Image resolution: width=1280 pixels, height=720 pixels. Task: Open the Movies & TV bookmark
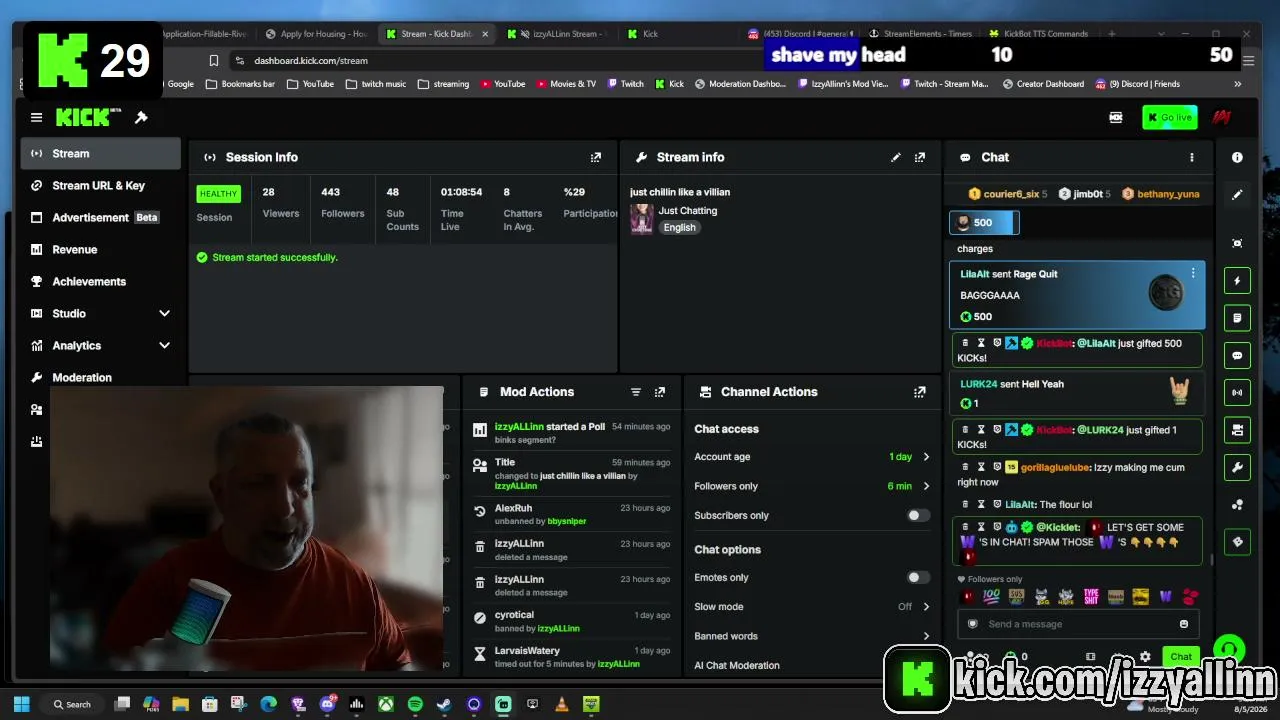click(566, 84)
